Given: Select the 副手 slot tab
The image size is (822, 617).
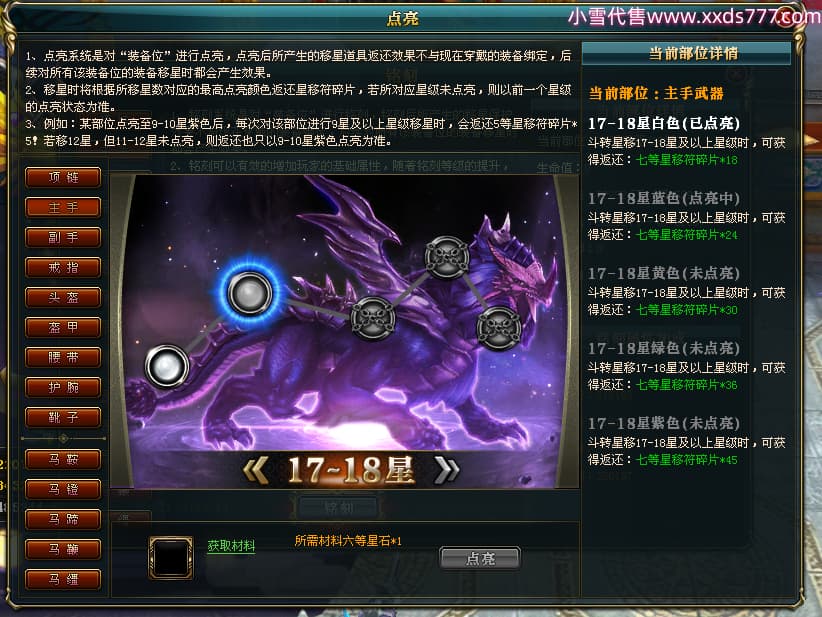Looking at the screenshot, I should (63, 237).
